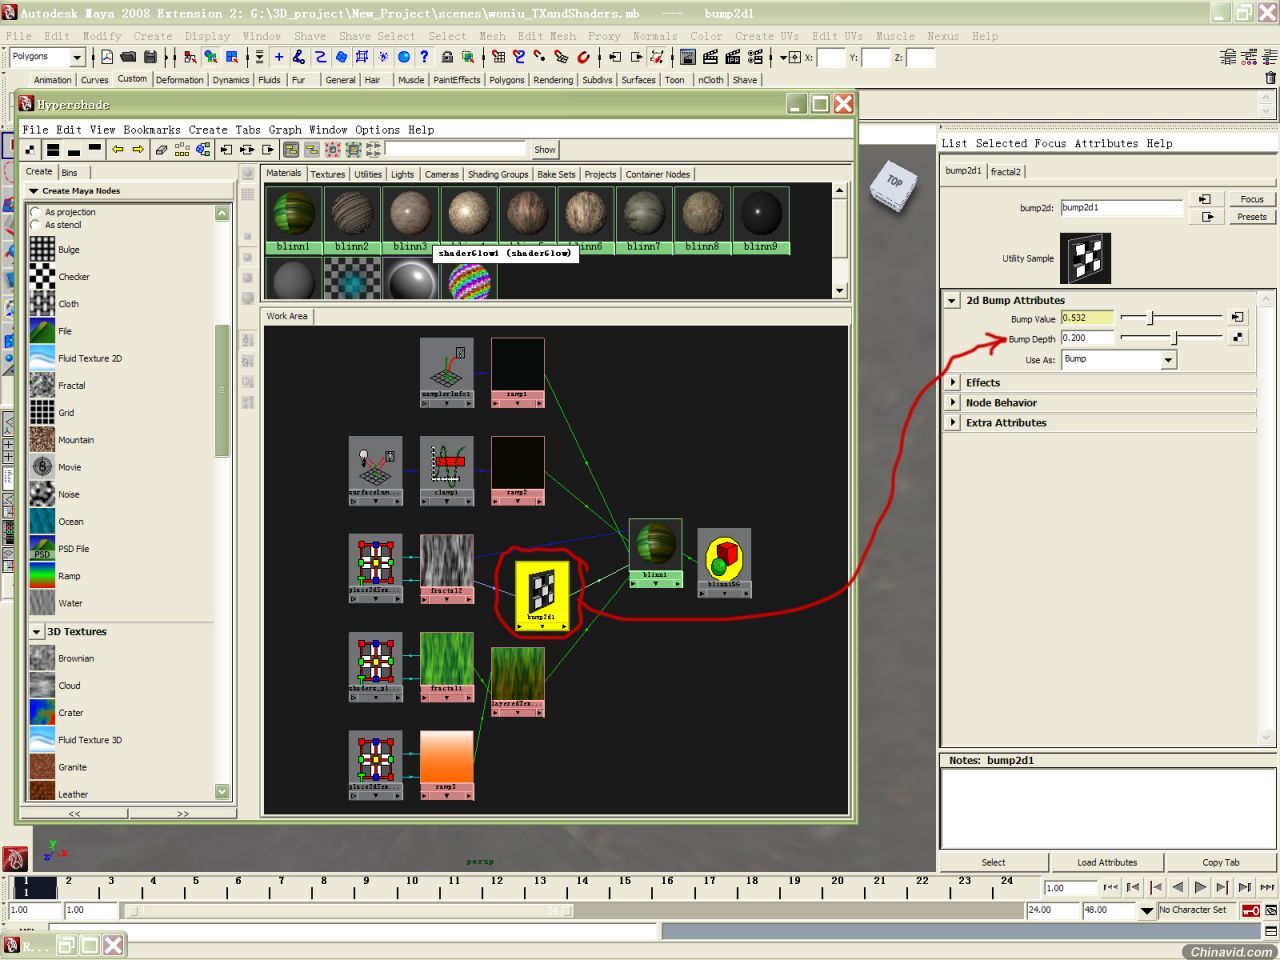1280x960 pixels.
Task: Expand the Effects section
Action: tap(952, 382)
